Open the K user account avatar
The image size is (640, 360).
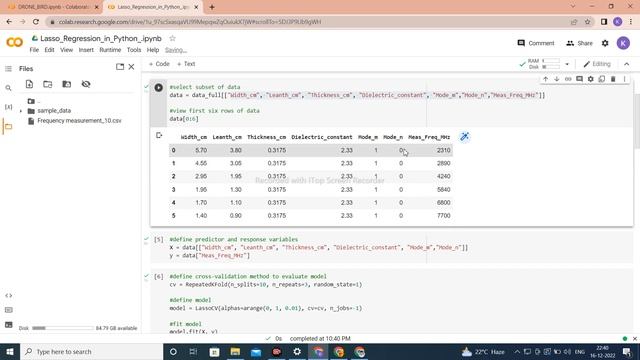623,43
